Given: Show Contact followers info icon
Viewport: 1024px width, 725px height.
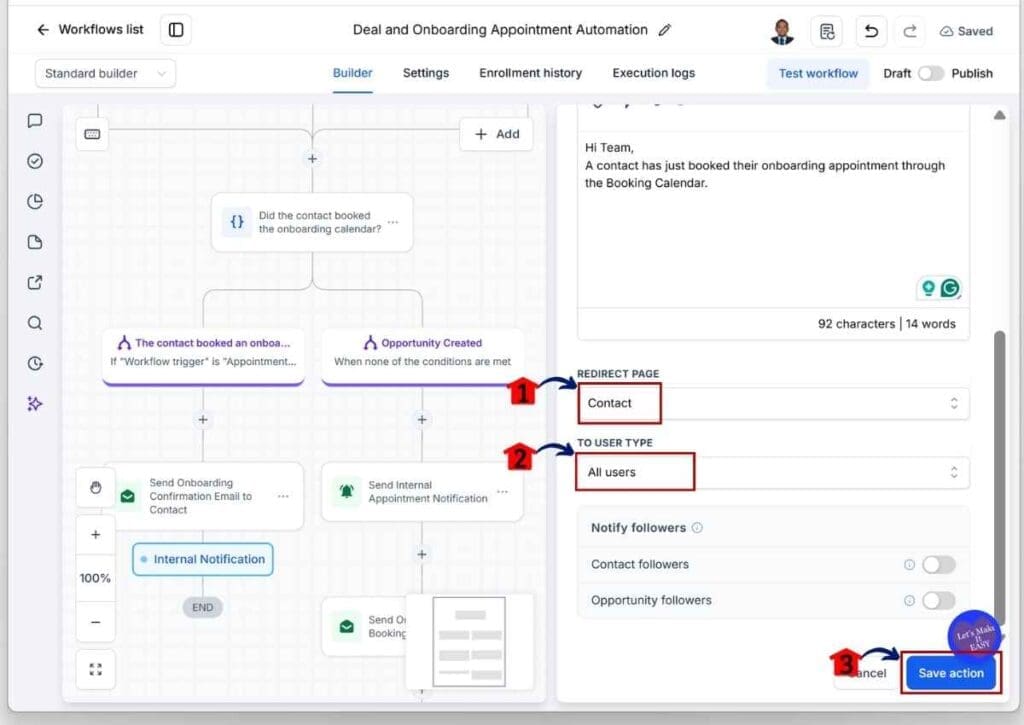Looking at the screenshot, I should (x=909, y=564).
